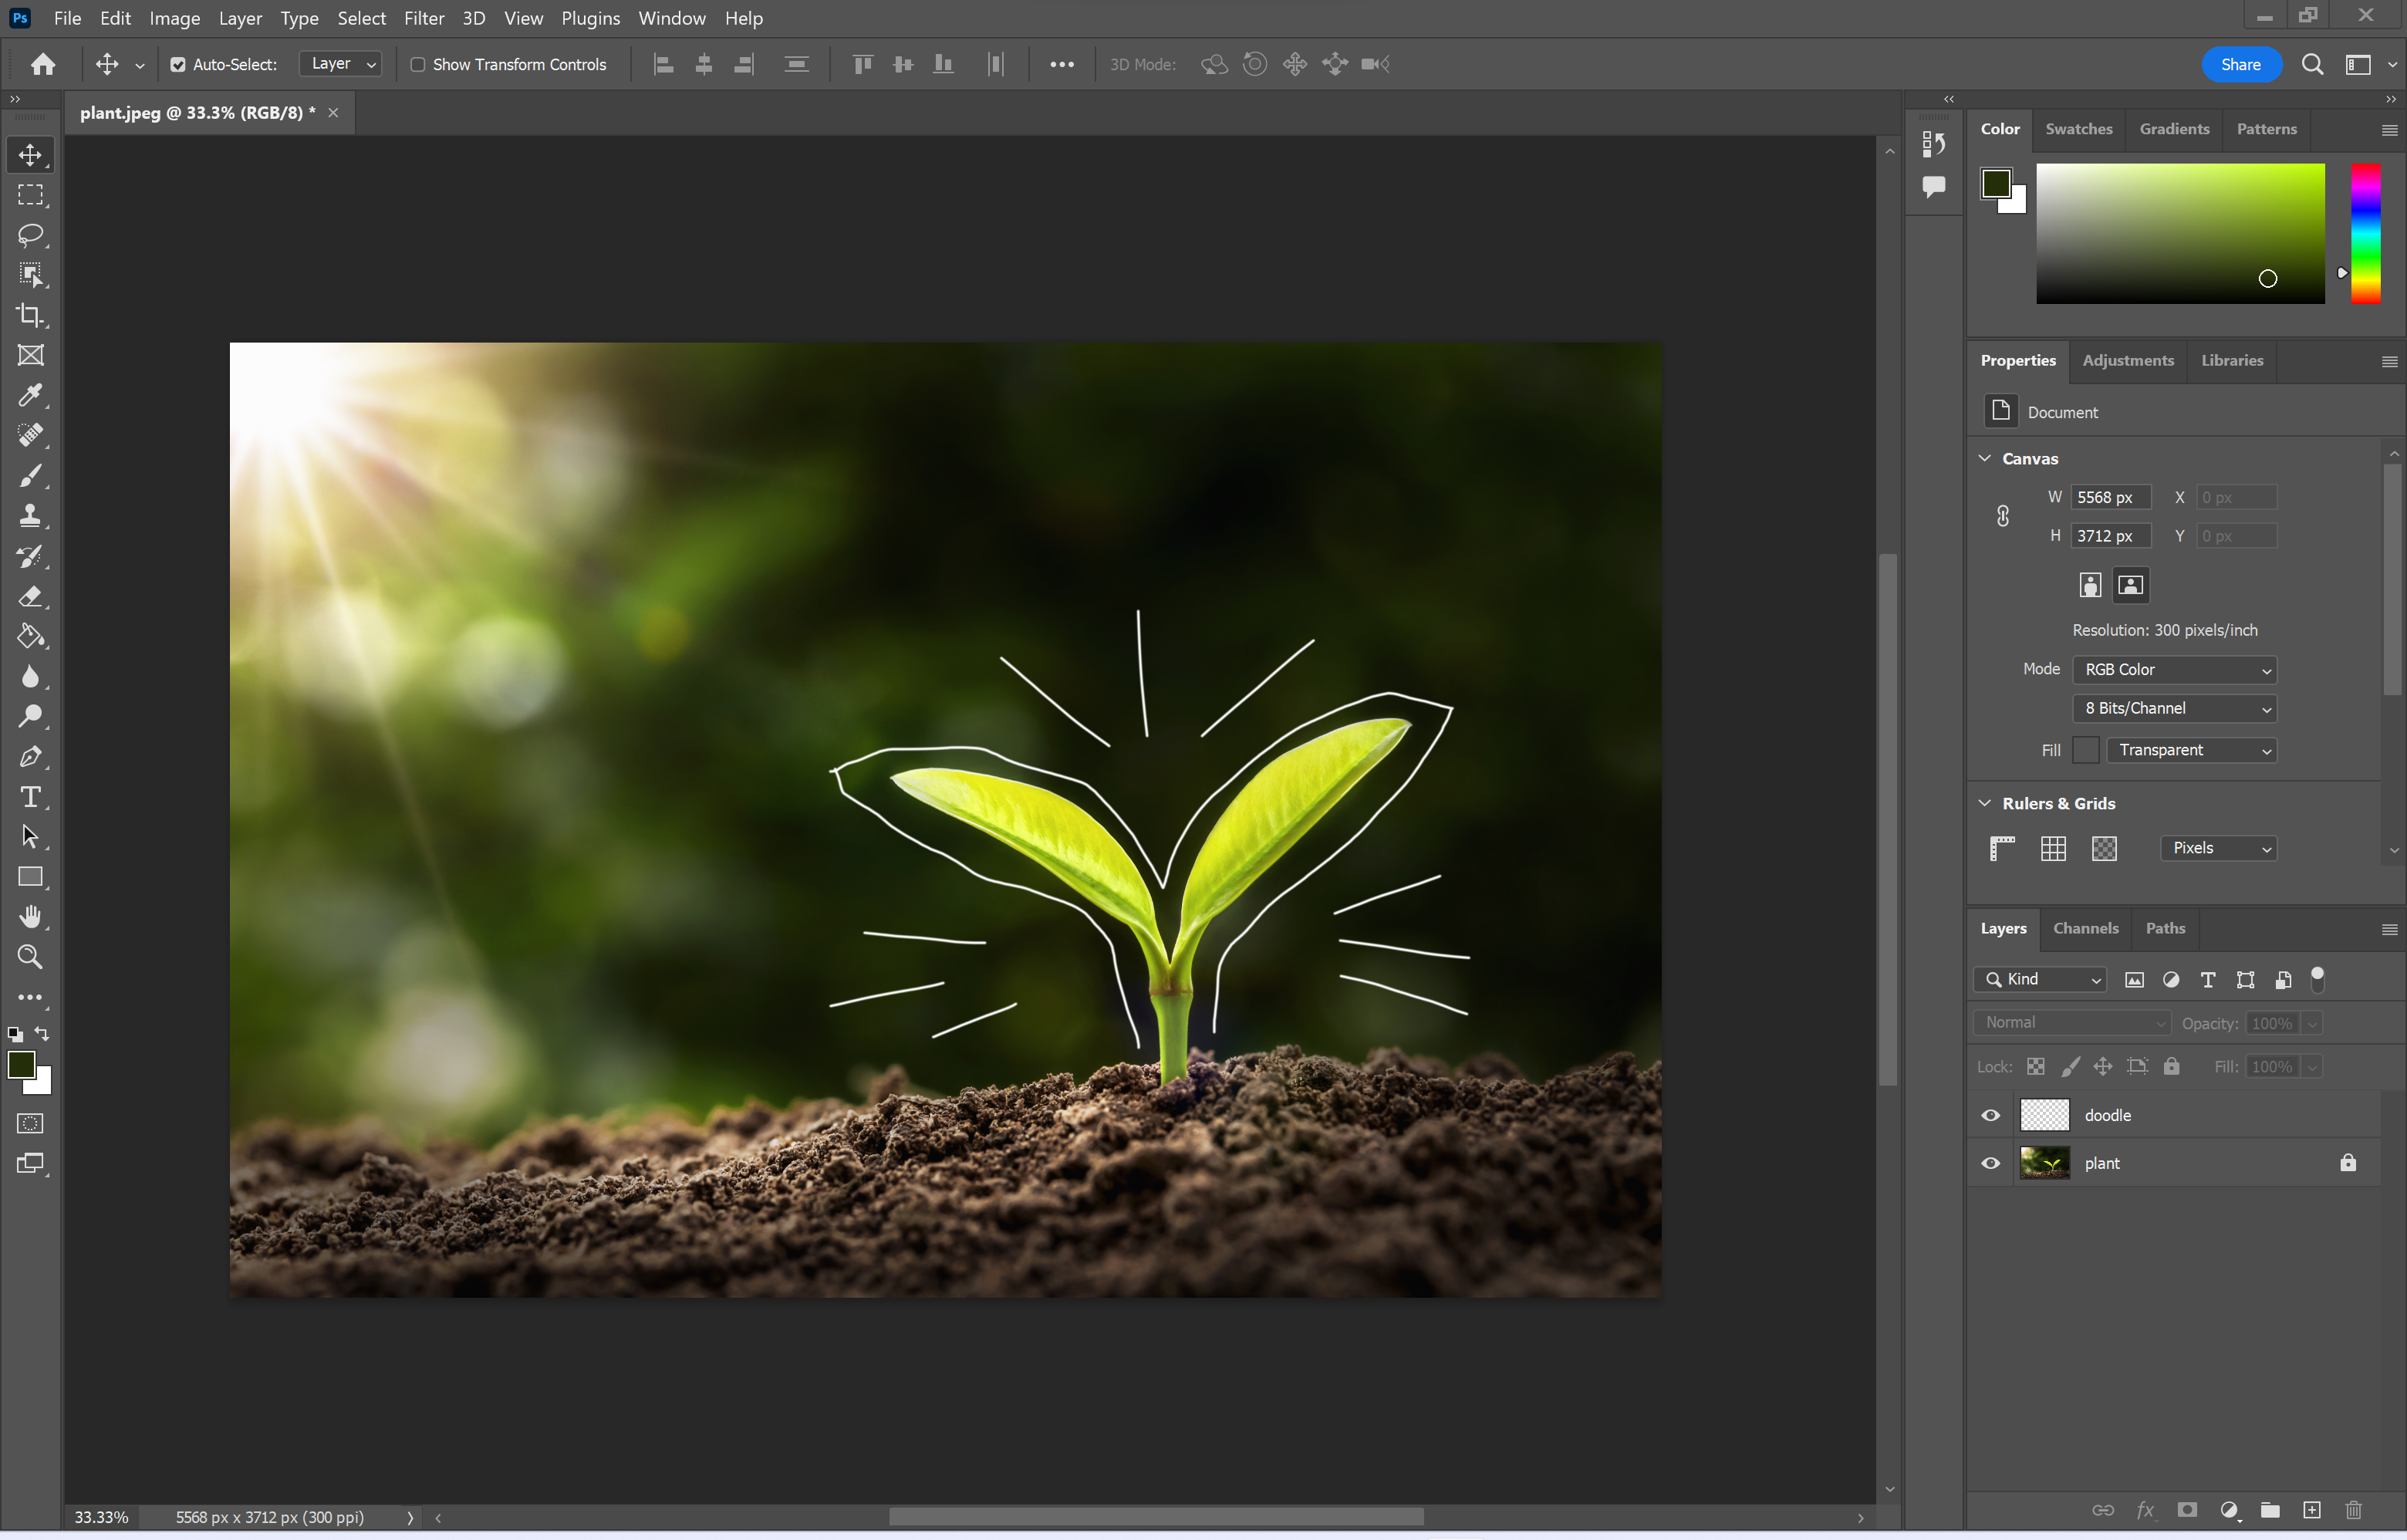Select the Brush tool
Screen dimensions: 2407x1540
click(30, 476)
